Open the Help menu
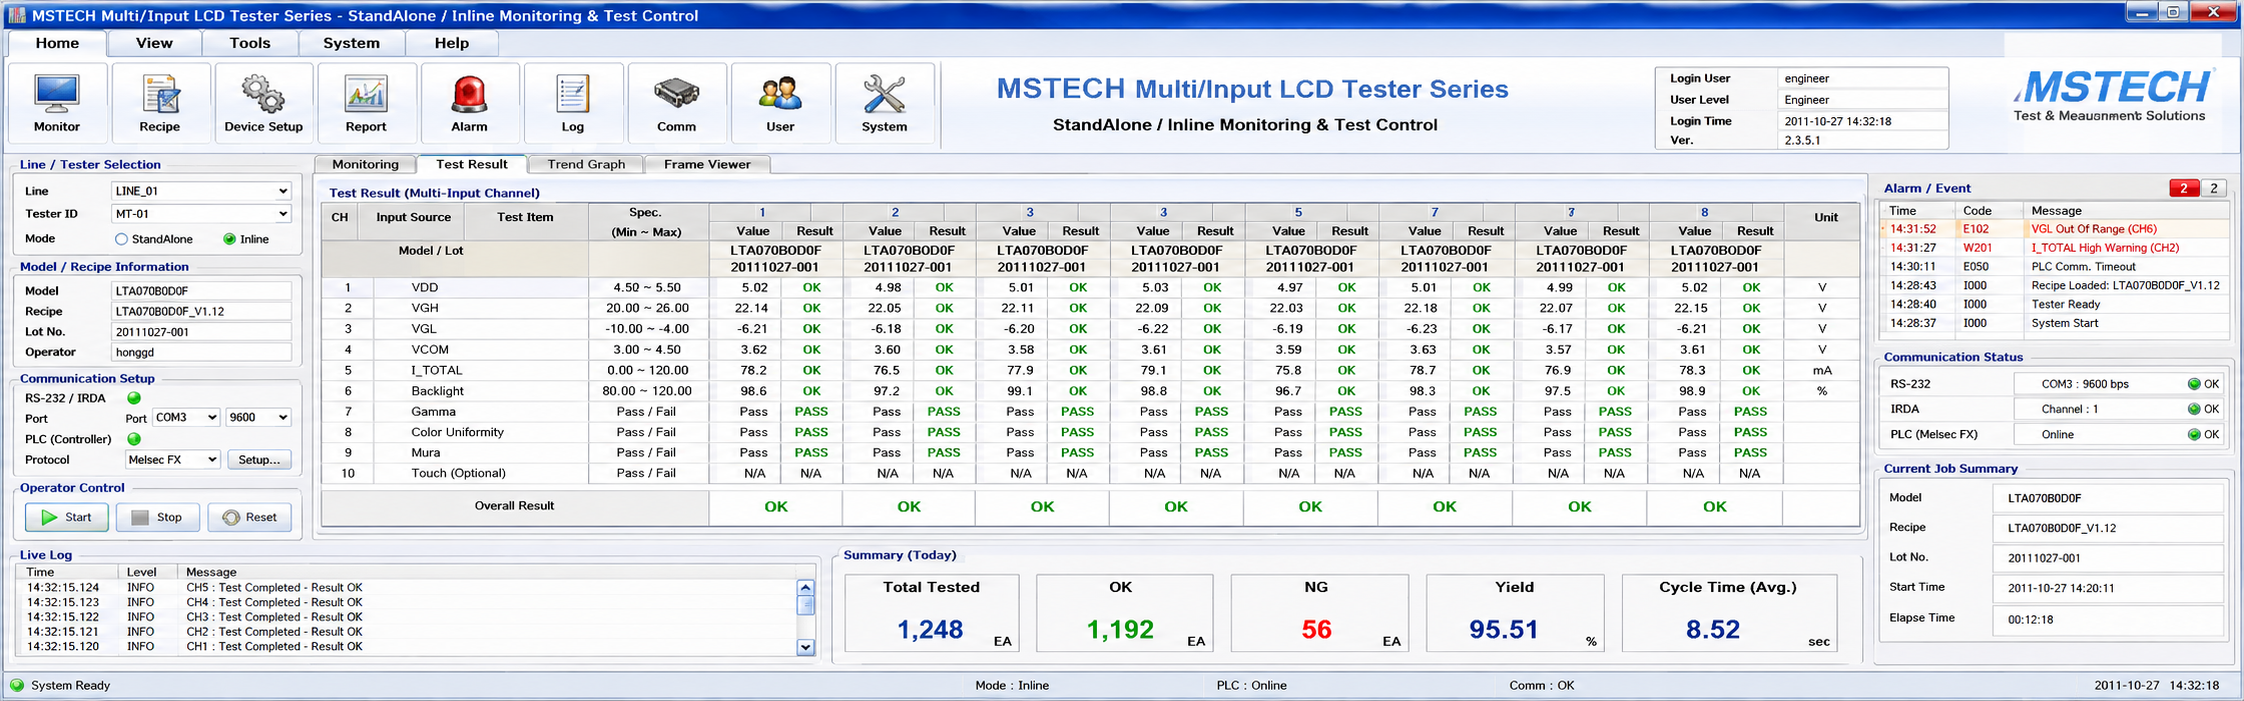2244x701 pixels. pyautogui.click(x=451, y=43)
